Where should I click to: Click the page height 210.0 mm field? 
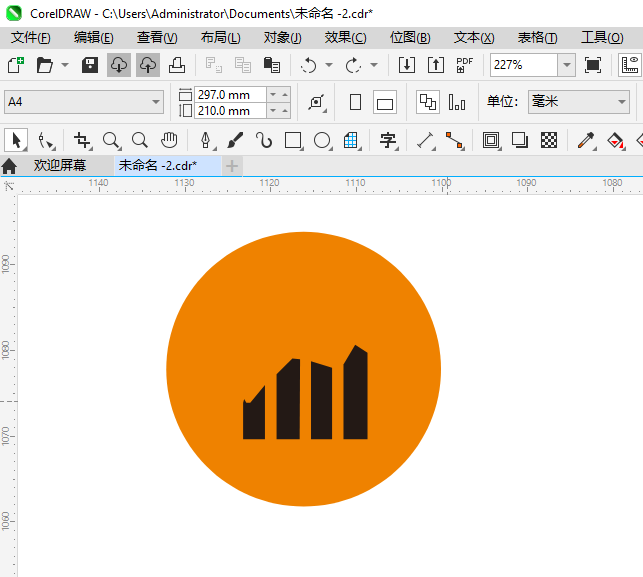[x=230, y=111]
